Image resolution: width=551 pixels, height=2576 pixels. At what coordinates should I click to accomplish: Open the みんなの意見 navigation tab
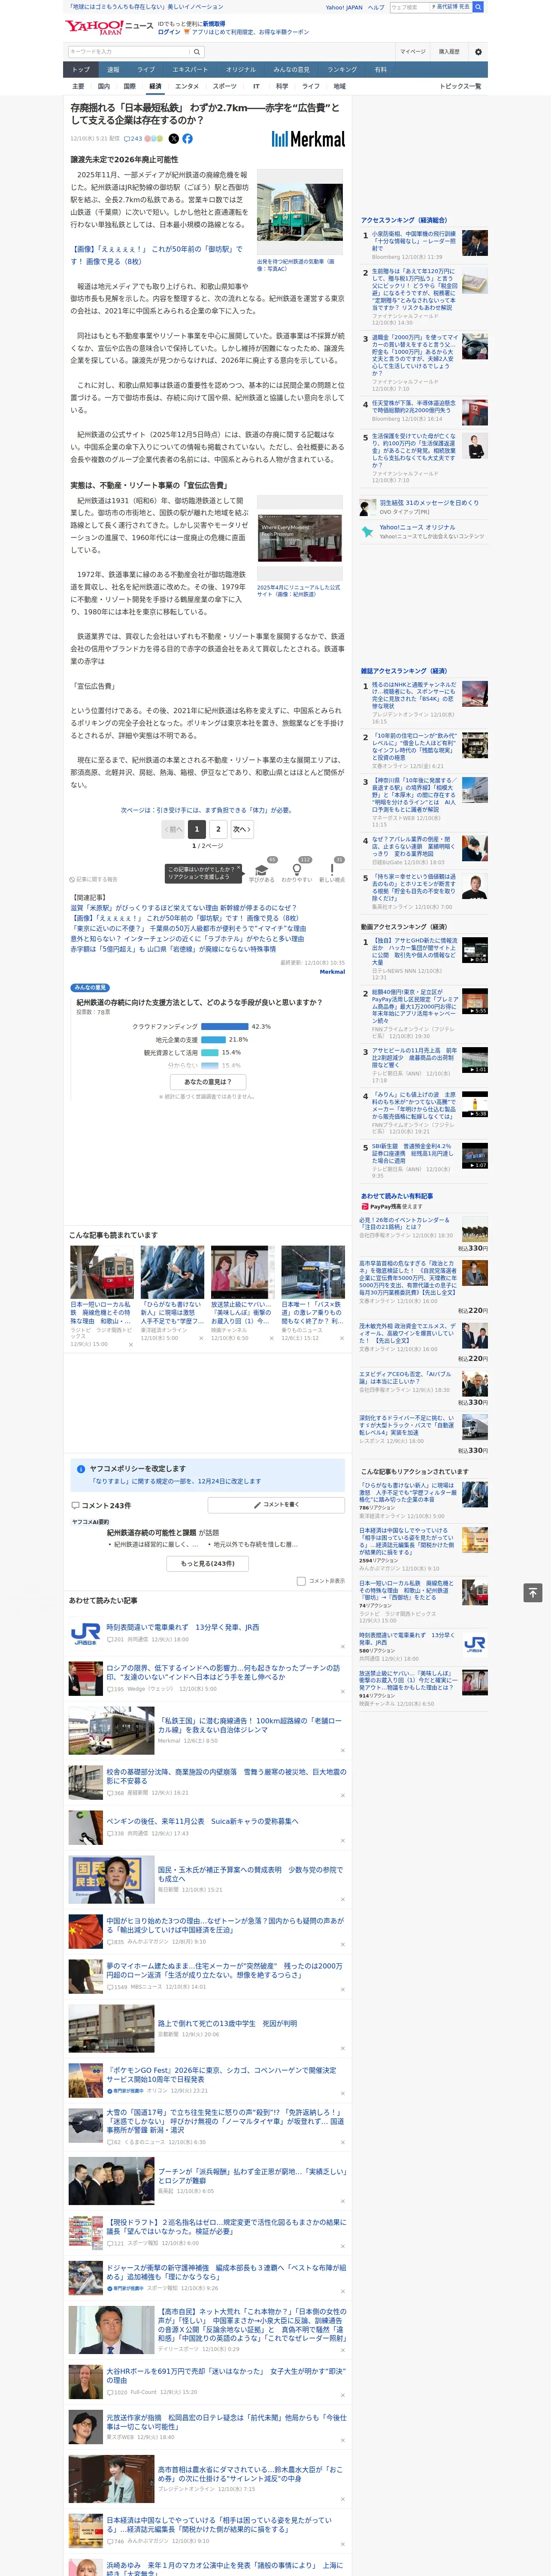tap(291, 69)
